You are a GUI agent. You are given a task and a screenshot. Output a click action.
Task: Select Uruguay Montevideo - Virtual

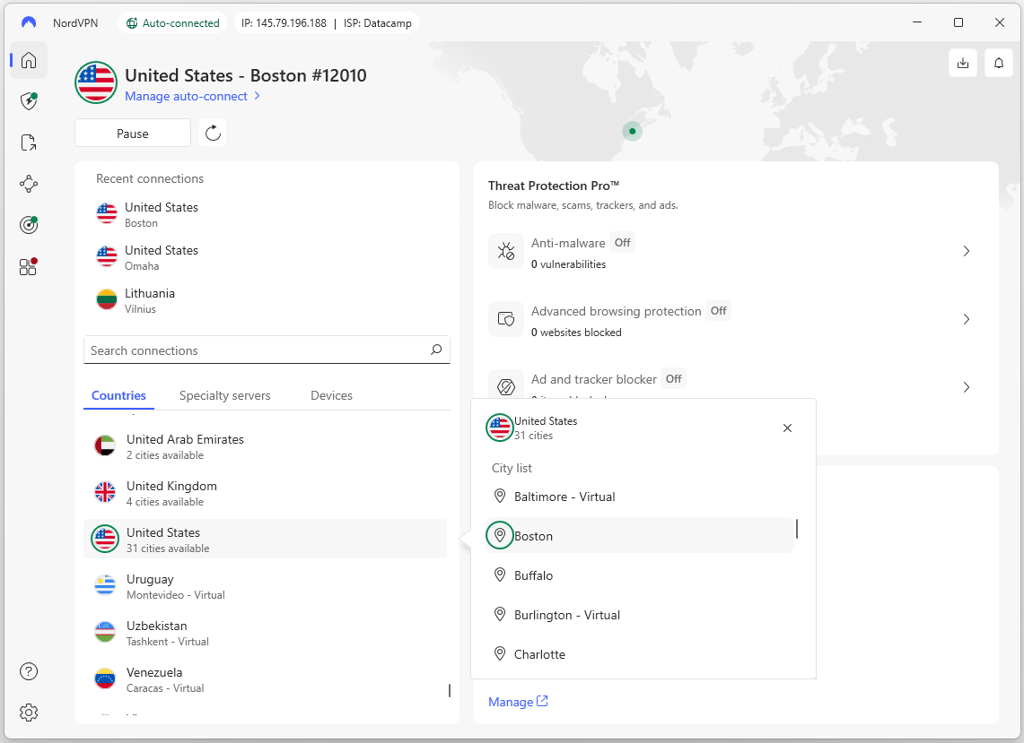(266, 586)
